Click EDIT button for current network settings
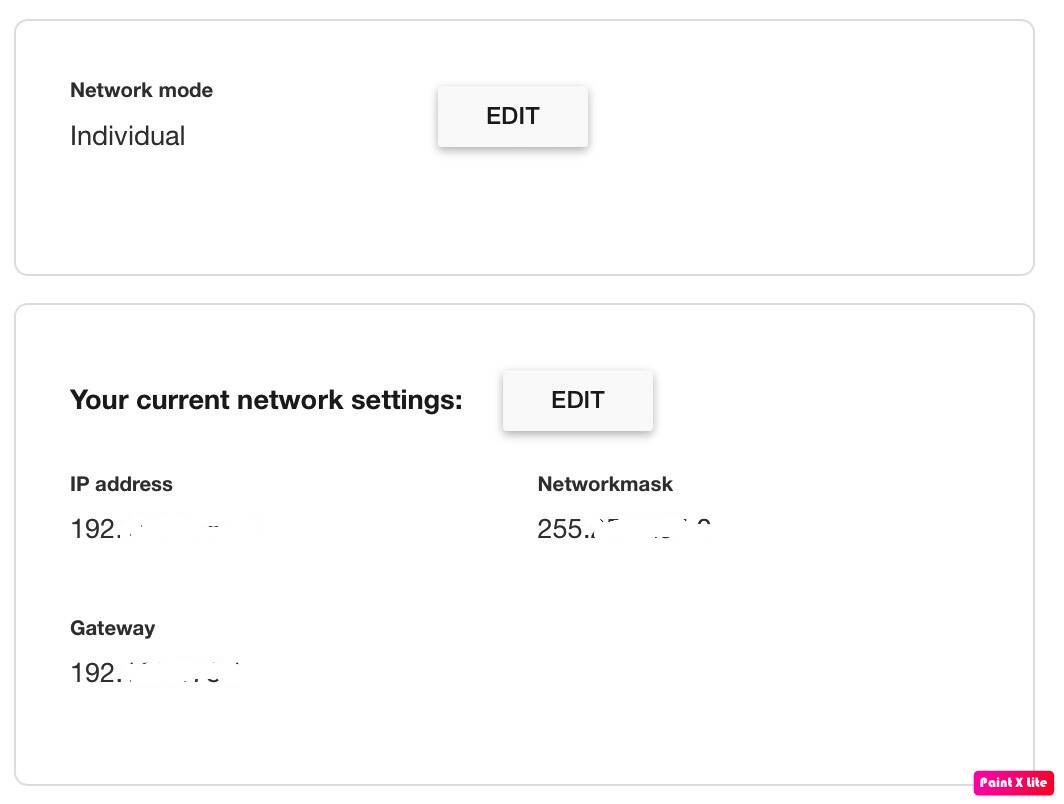 [x=577, y=400]
